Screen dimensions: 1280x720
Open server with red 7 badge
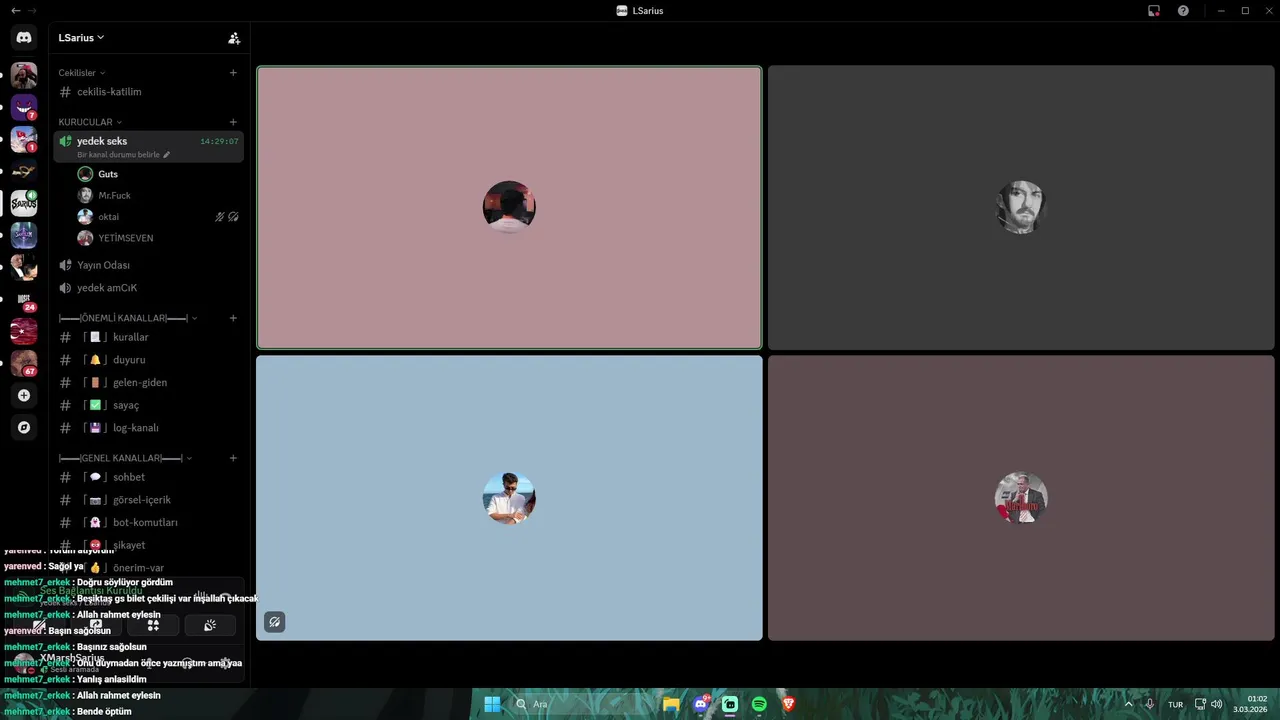point(24,107)
